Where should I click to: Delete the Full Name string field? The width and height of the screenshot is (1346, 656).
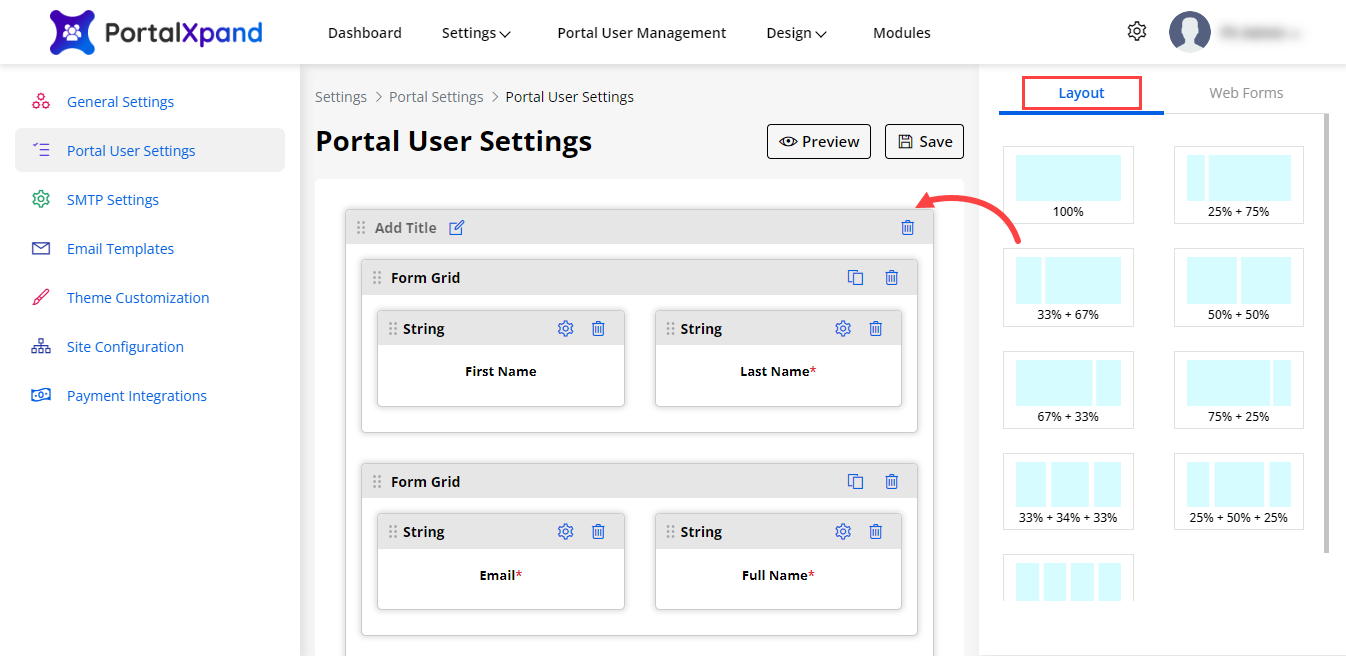(x=875, y=532)
